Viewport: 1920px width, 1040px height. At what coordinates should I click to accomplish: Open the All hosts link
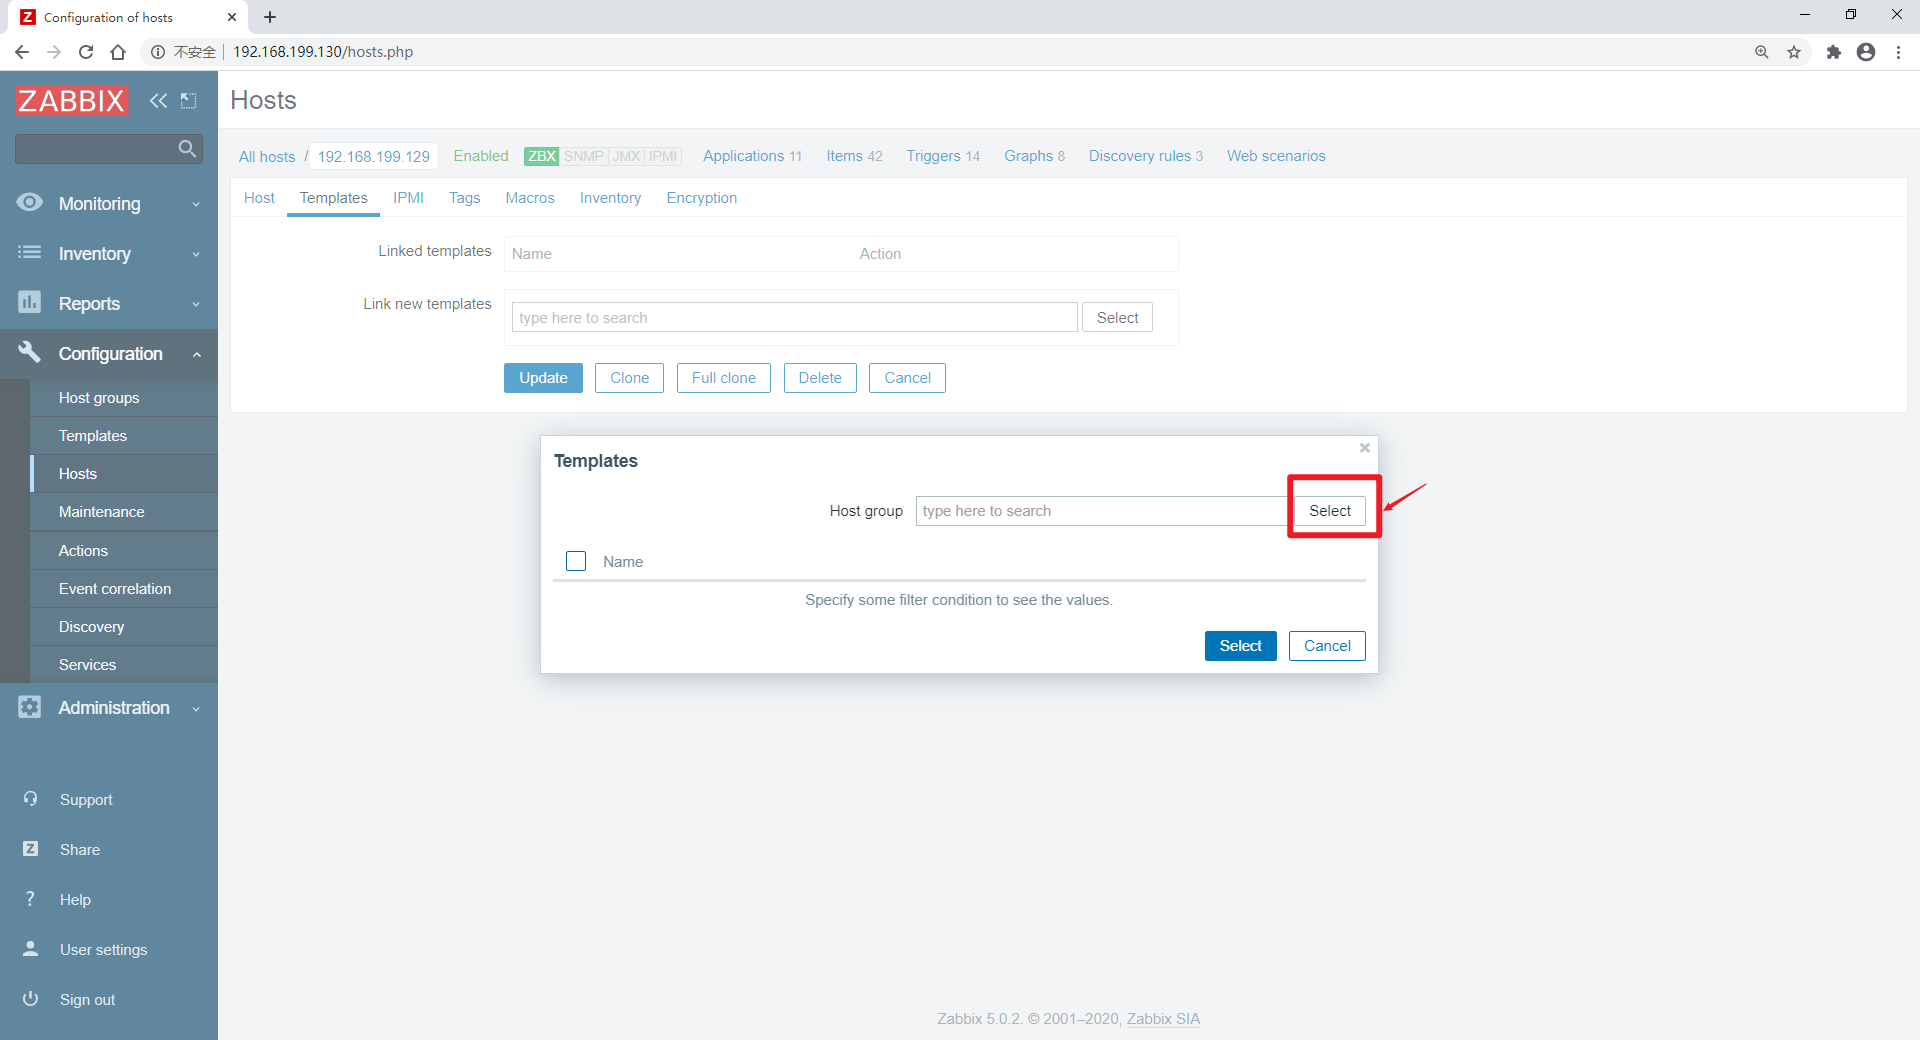coord(267,156)
